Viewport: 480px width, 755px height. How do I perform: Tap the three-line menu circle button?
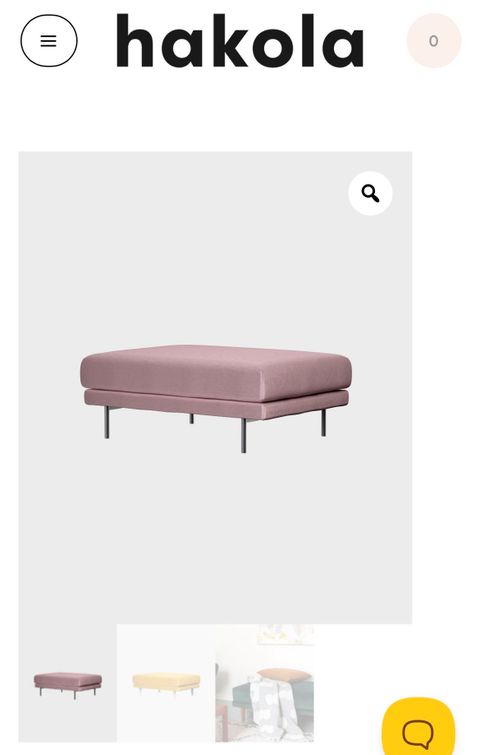(x=49, y=40)
